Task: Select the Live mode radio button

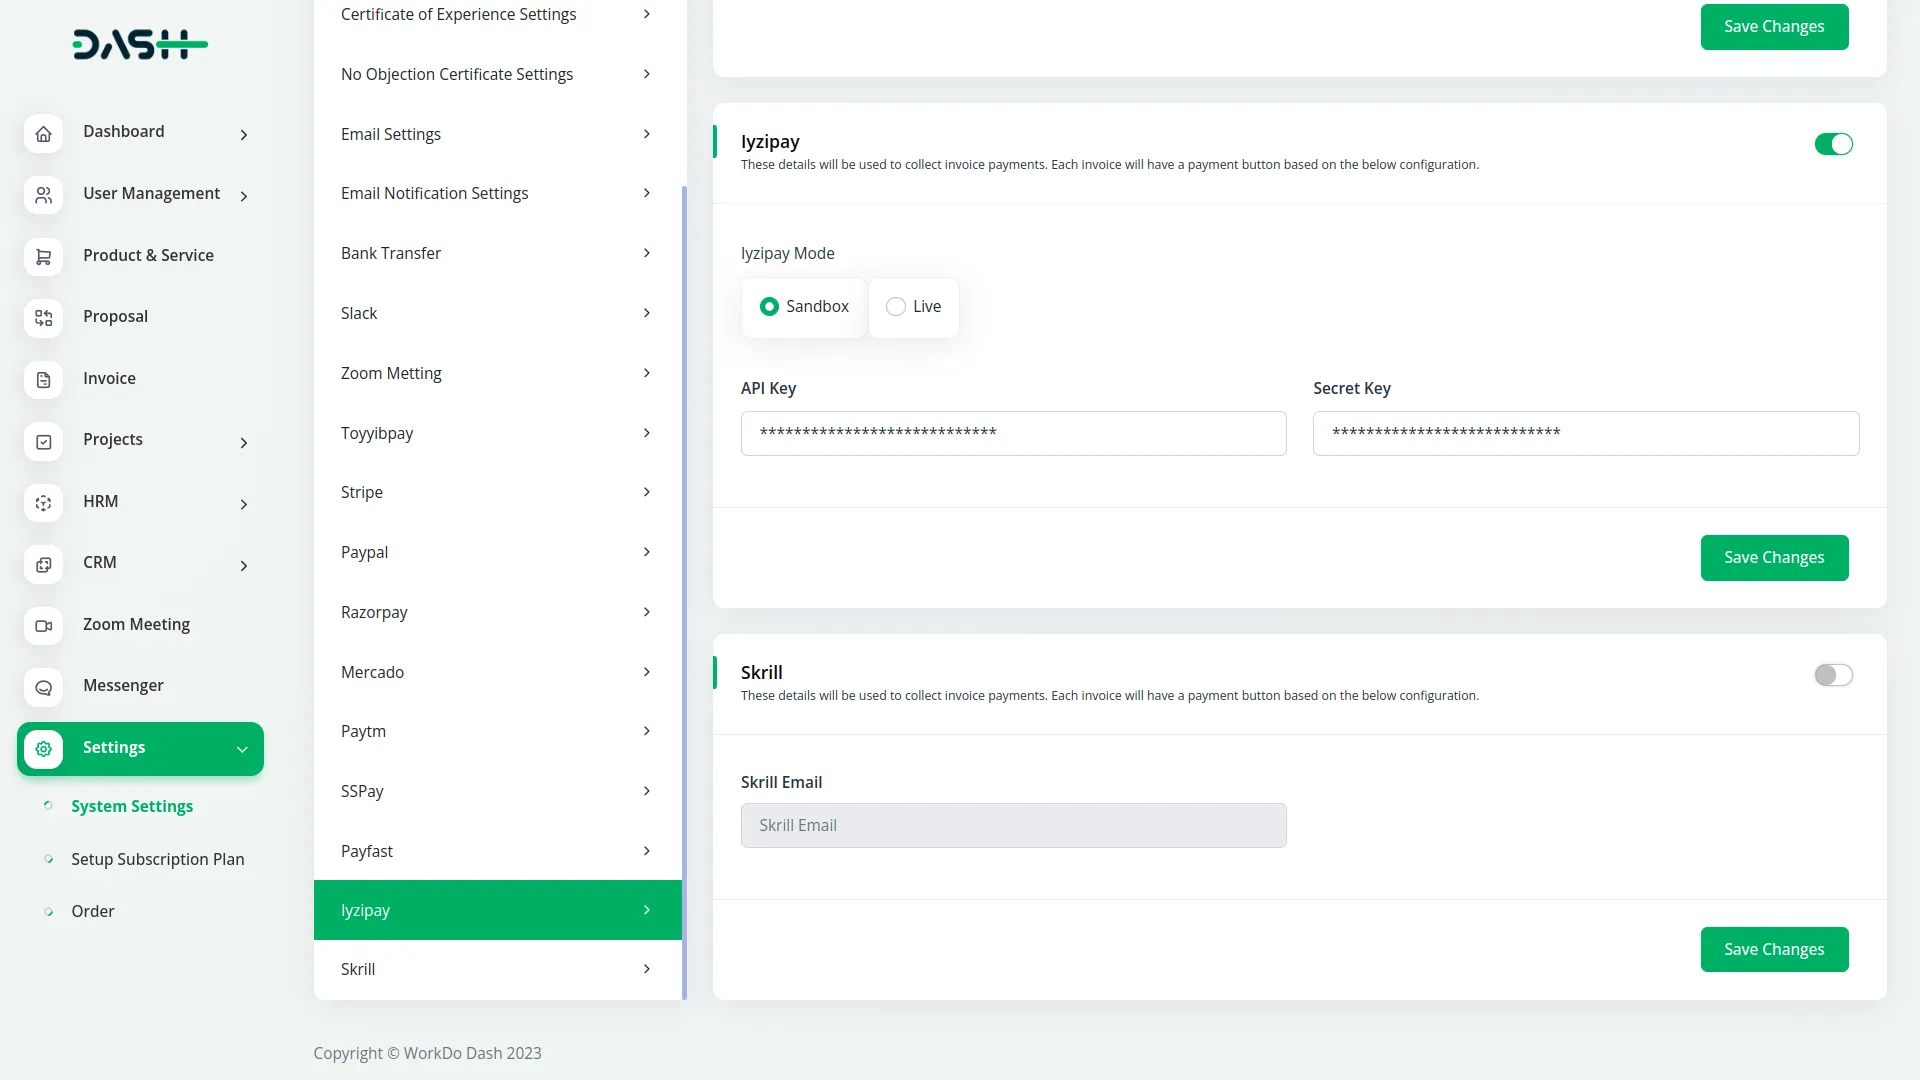Action: pos(896,307)
